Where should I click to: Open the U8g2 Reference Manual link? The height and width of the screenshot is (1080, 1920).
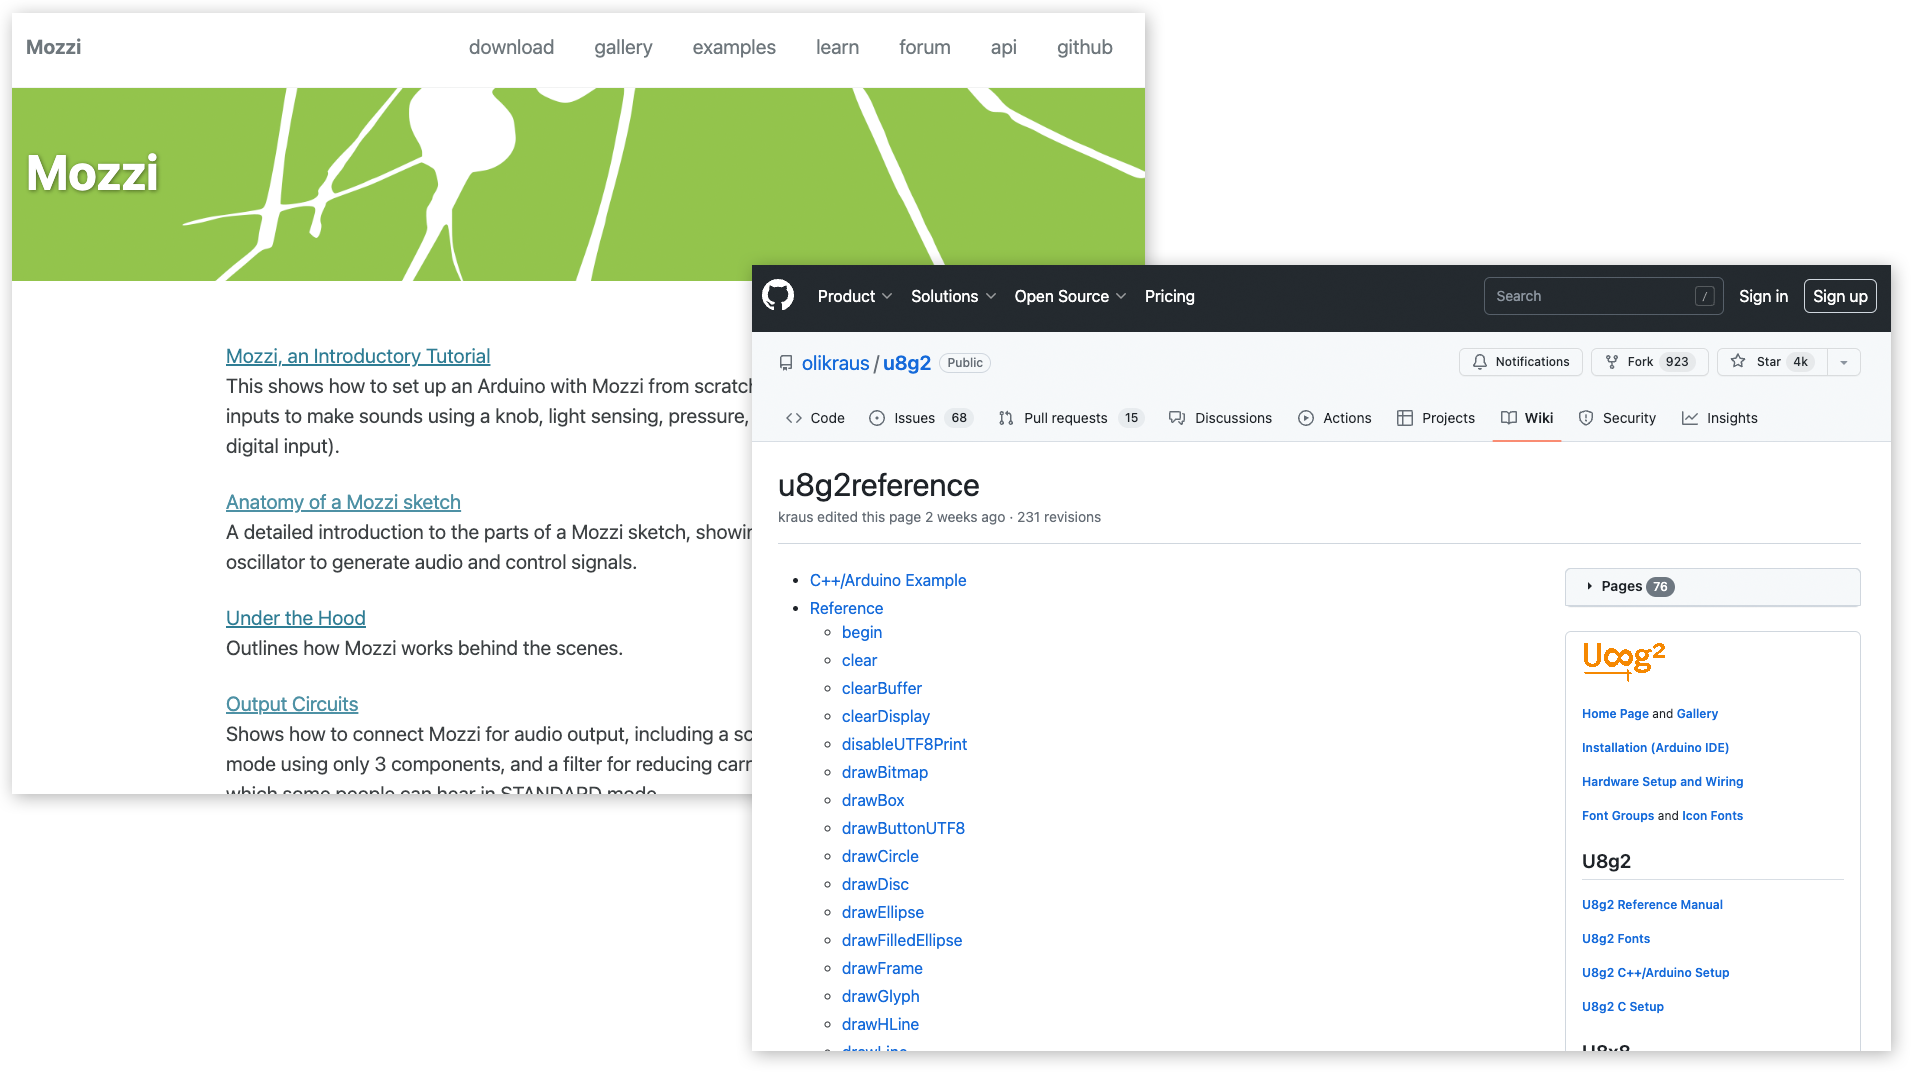(x=1652, y=905)
